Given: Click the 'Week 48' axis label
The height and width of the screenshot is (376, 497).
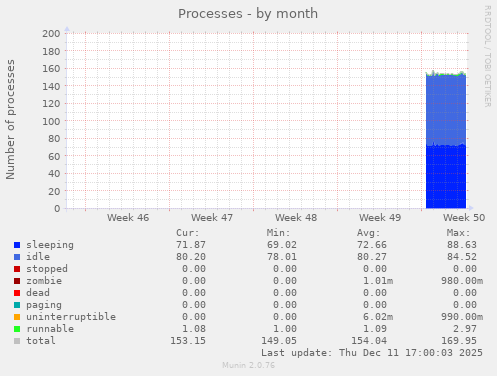Looking at the screenshot, I should [x=296, y=218].
